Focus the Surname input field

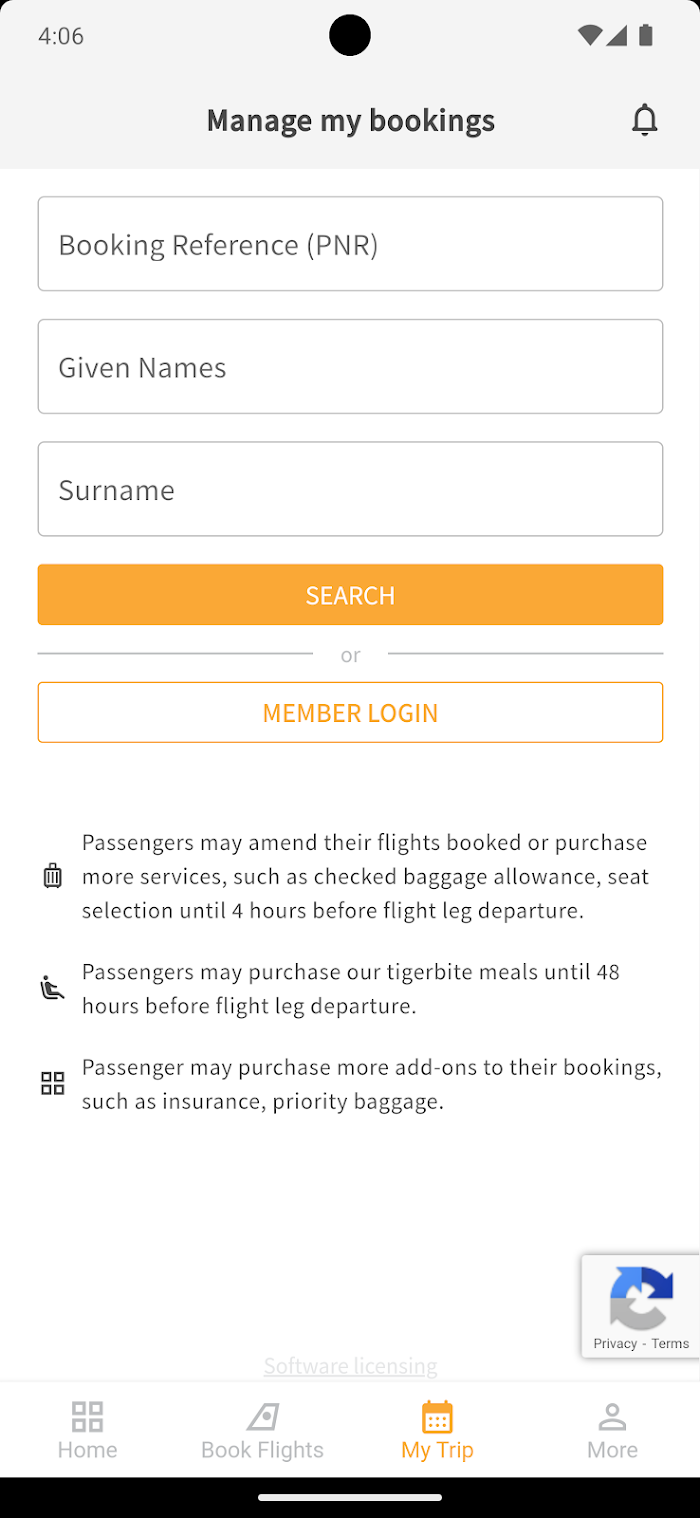point(350,489)
